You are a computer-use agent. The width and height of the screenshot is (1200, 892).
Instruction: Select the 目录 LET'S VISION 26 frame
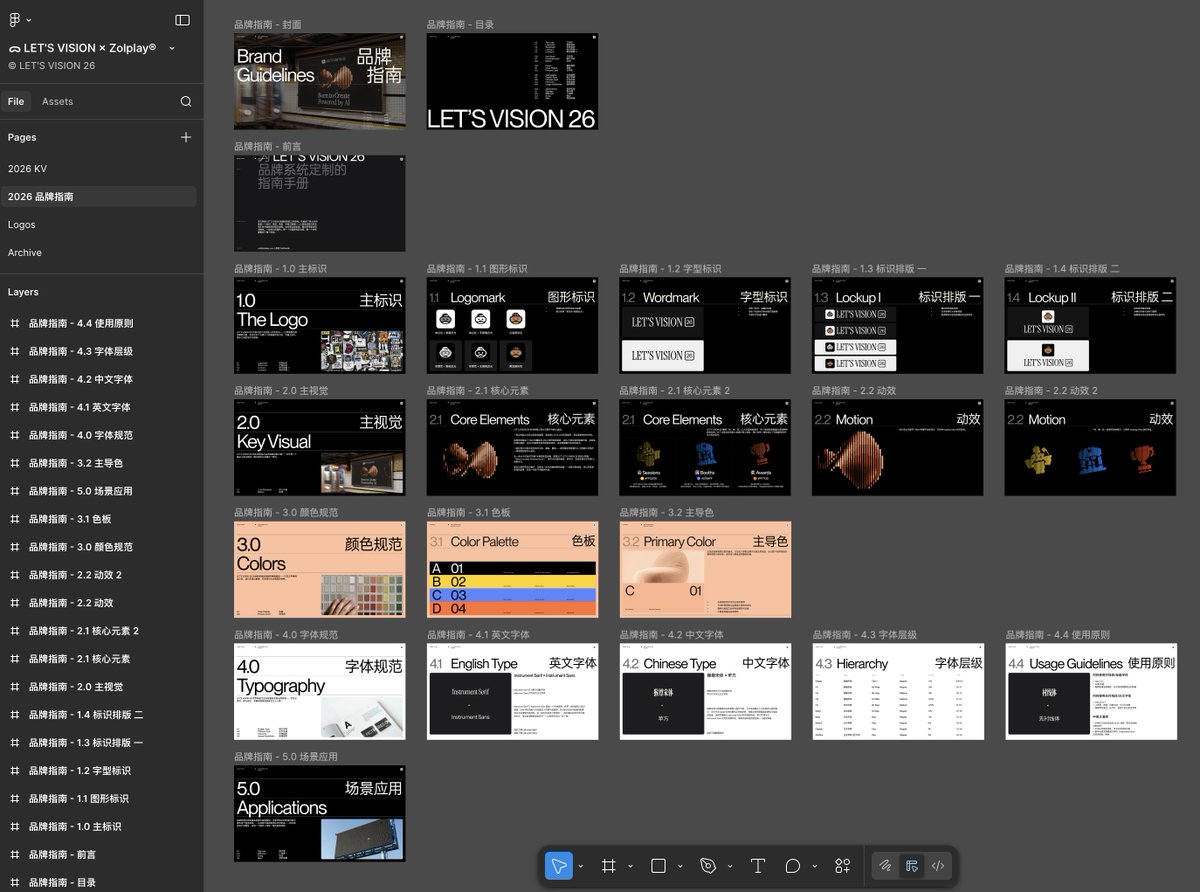pyautogui.click(x=512, y=81)
